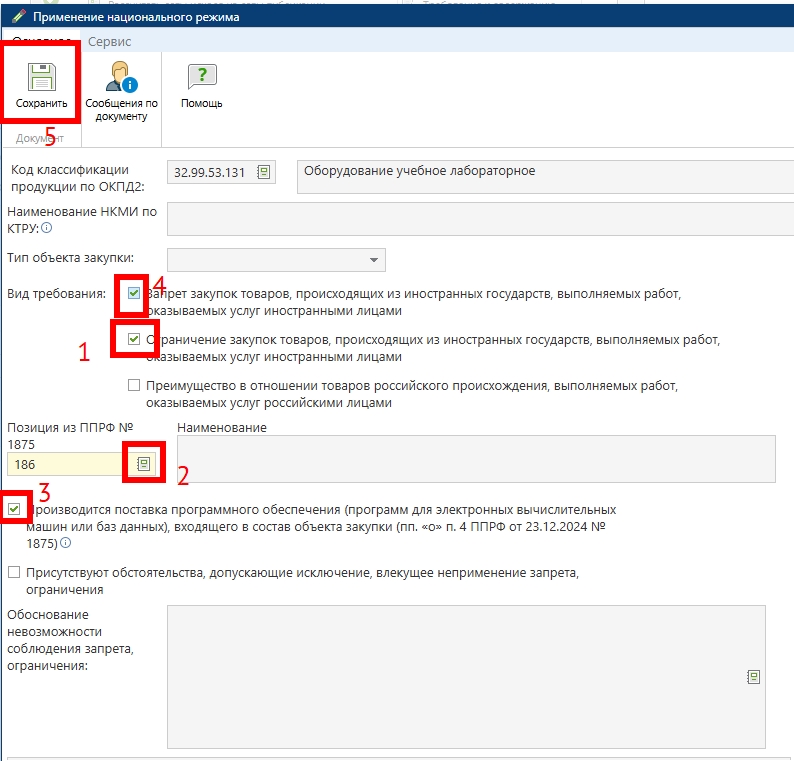Expand Тип объекта закупки dropdown
Image resolution: width=794 pixels, height=761 pixels.
pyautogui.click(x=375, y=260)
